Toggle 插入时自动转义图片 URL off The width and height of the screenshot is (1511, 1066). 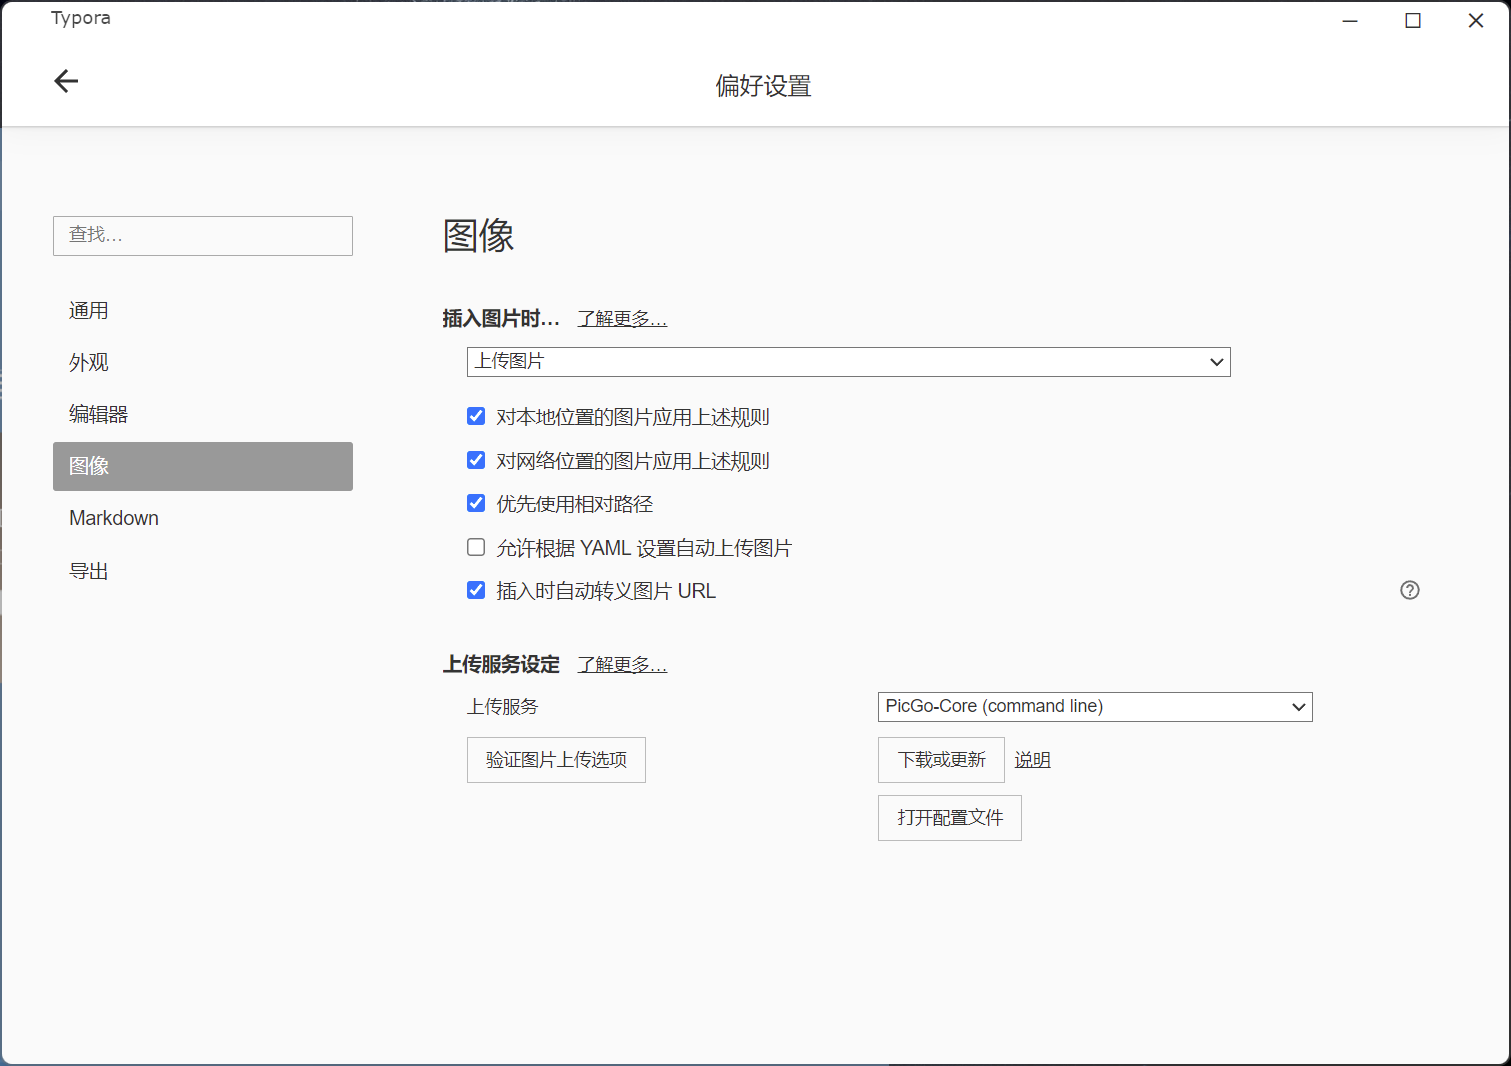[x=475, y=590]
